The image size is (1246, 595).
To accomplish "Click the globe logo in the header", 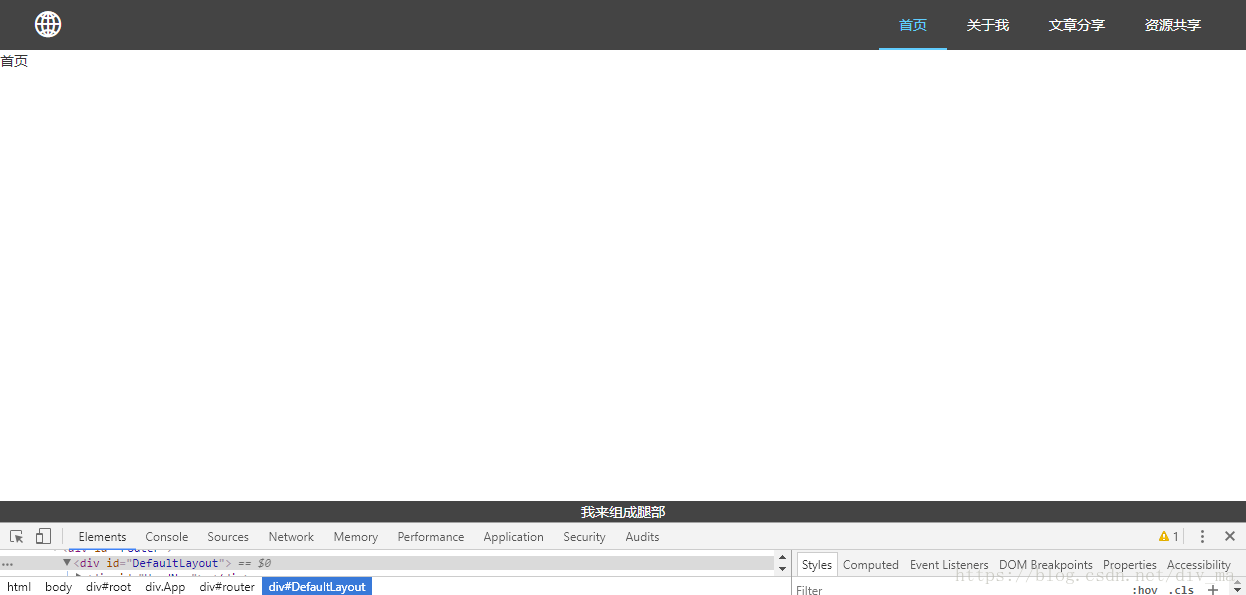I will tap(48, 24).
